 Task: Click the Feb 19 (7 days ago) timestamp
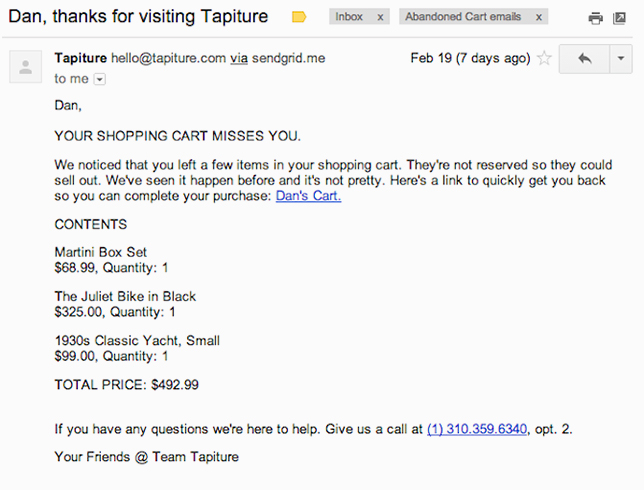(470, 58)
